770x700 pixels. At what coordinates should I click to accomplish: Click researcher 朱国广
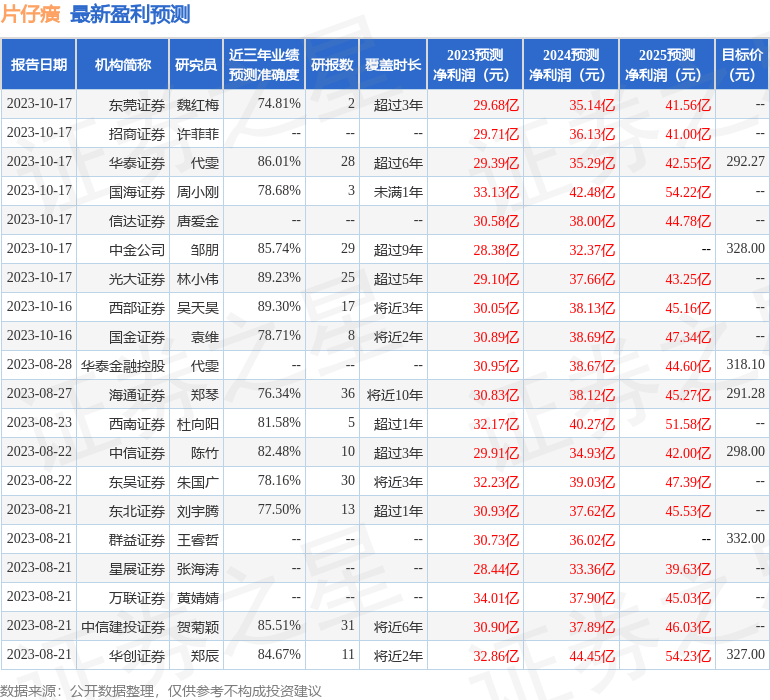pos(197,482)
